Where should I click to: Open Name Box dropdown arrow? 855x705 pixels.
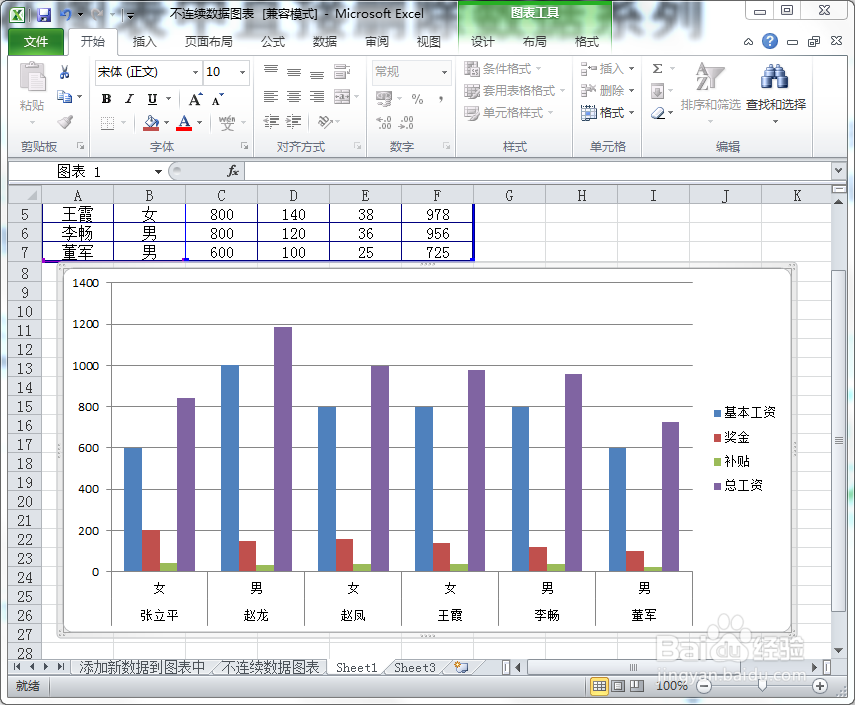tap(158, 172)
